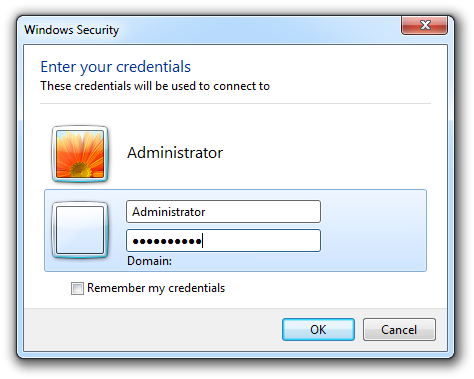The image size is (474, 379).
Task: Click empty space right of password box in blue tile
Action: pyautogui.click(x=373, y=240)
